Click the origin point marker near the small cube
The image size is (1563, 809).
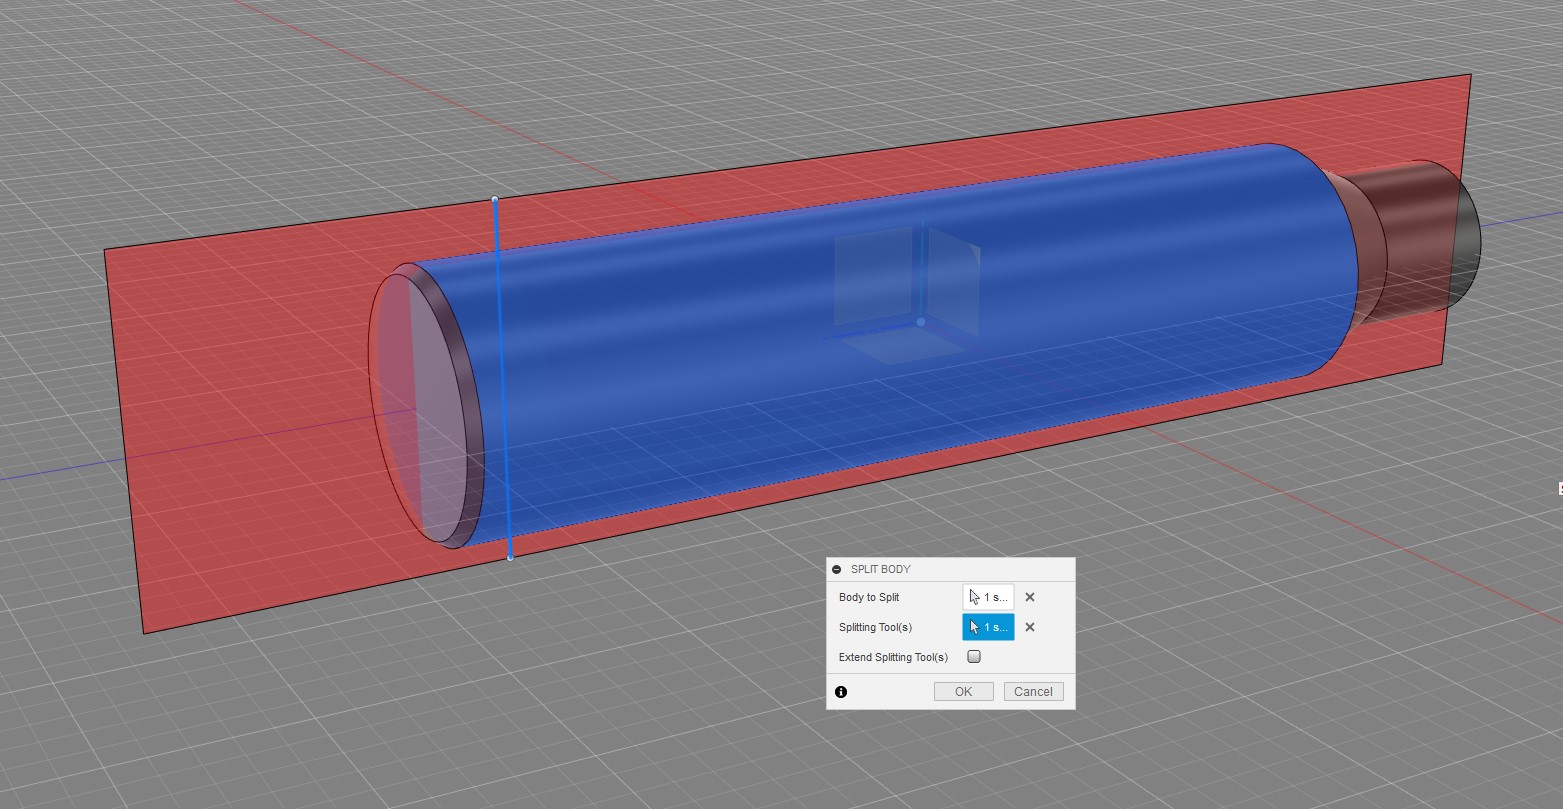coord(920,322)
